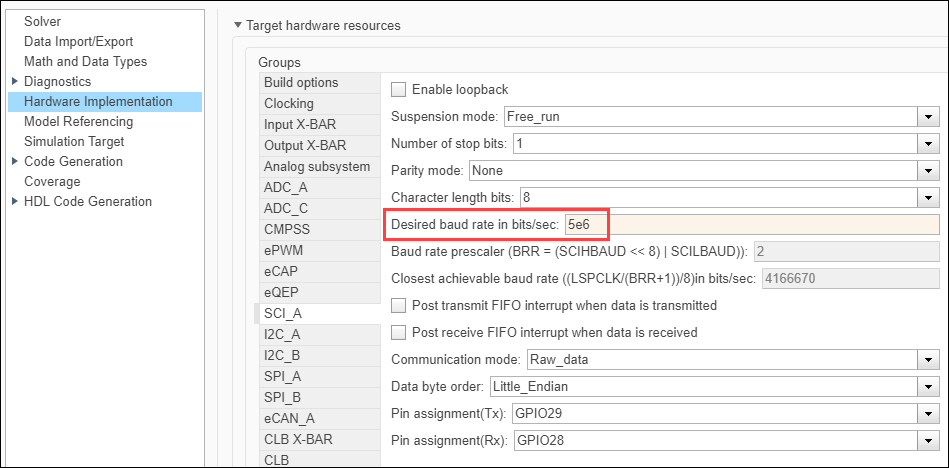Enable the loopback checkbox
Image resolution: width=949 pixels, height=468 pixels.
(x=399, y=90)
